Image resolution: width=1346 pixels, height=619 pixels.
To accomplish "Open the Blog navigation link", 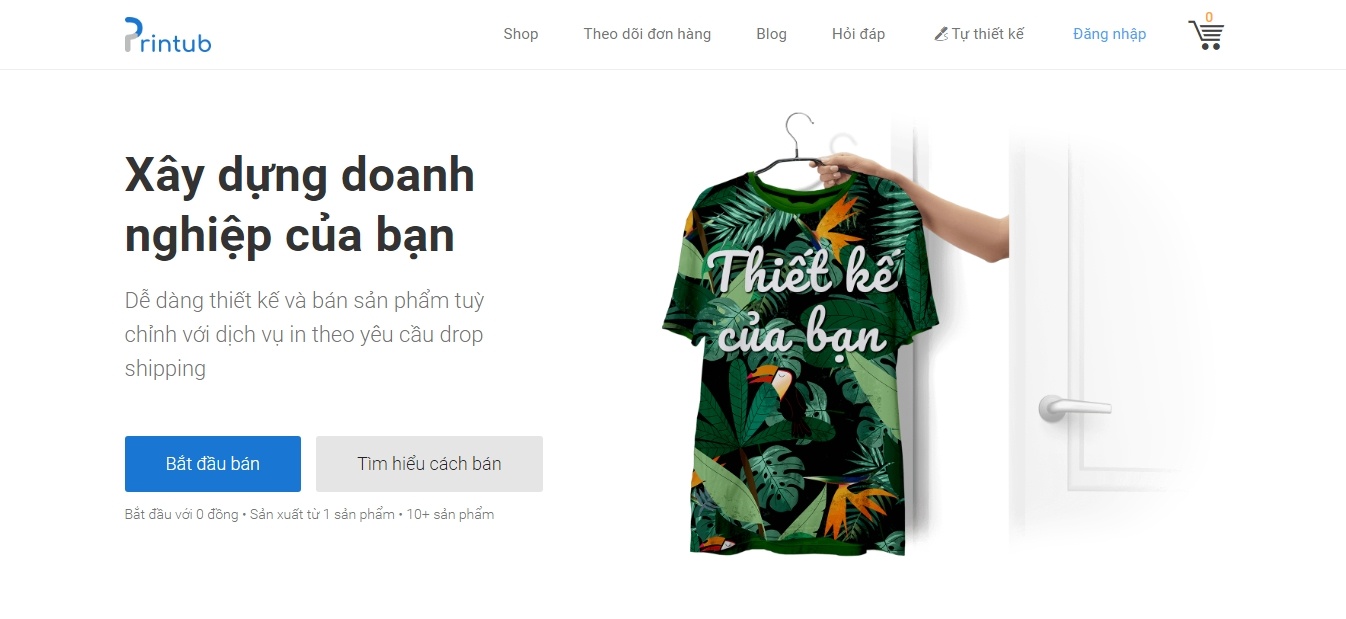I will click(771, 34).
